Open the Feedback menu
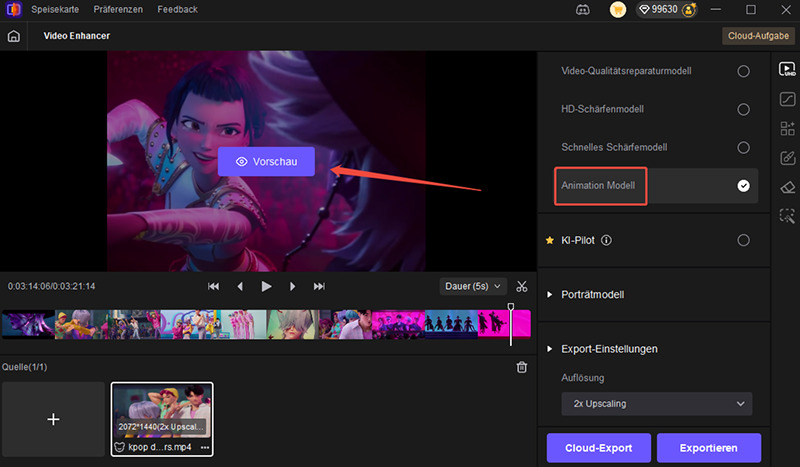 pyautogui.click(x=178, y=9)
